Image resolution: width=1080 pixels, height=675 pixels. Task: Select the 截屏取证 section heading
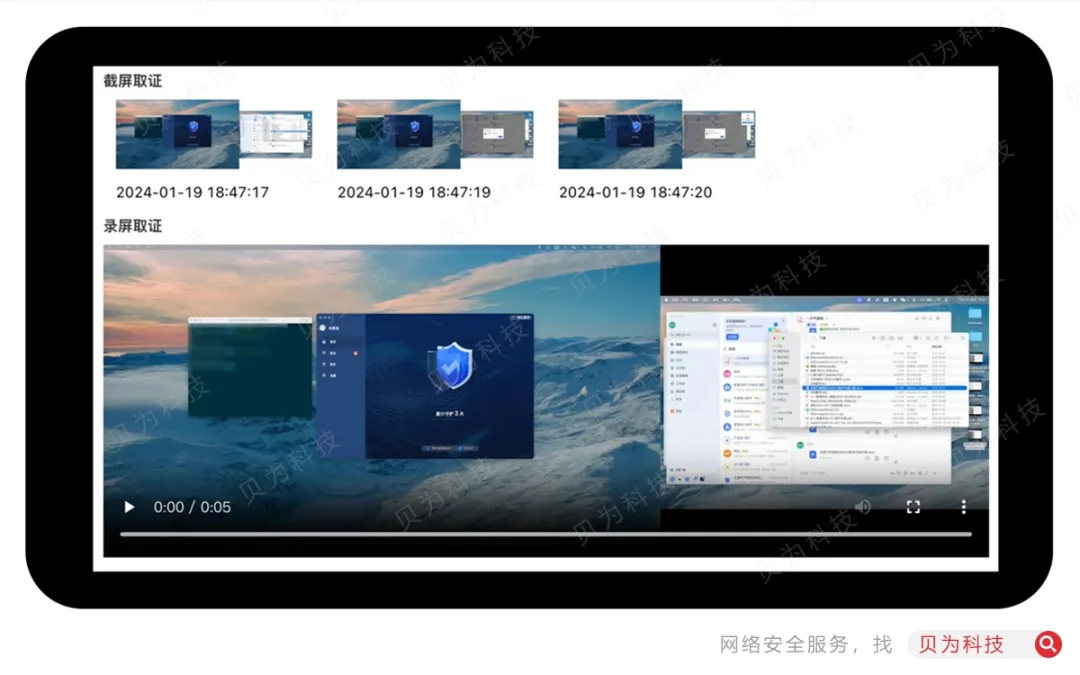click(x=132, y=81)
